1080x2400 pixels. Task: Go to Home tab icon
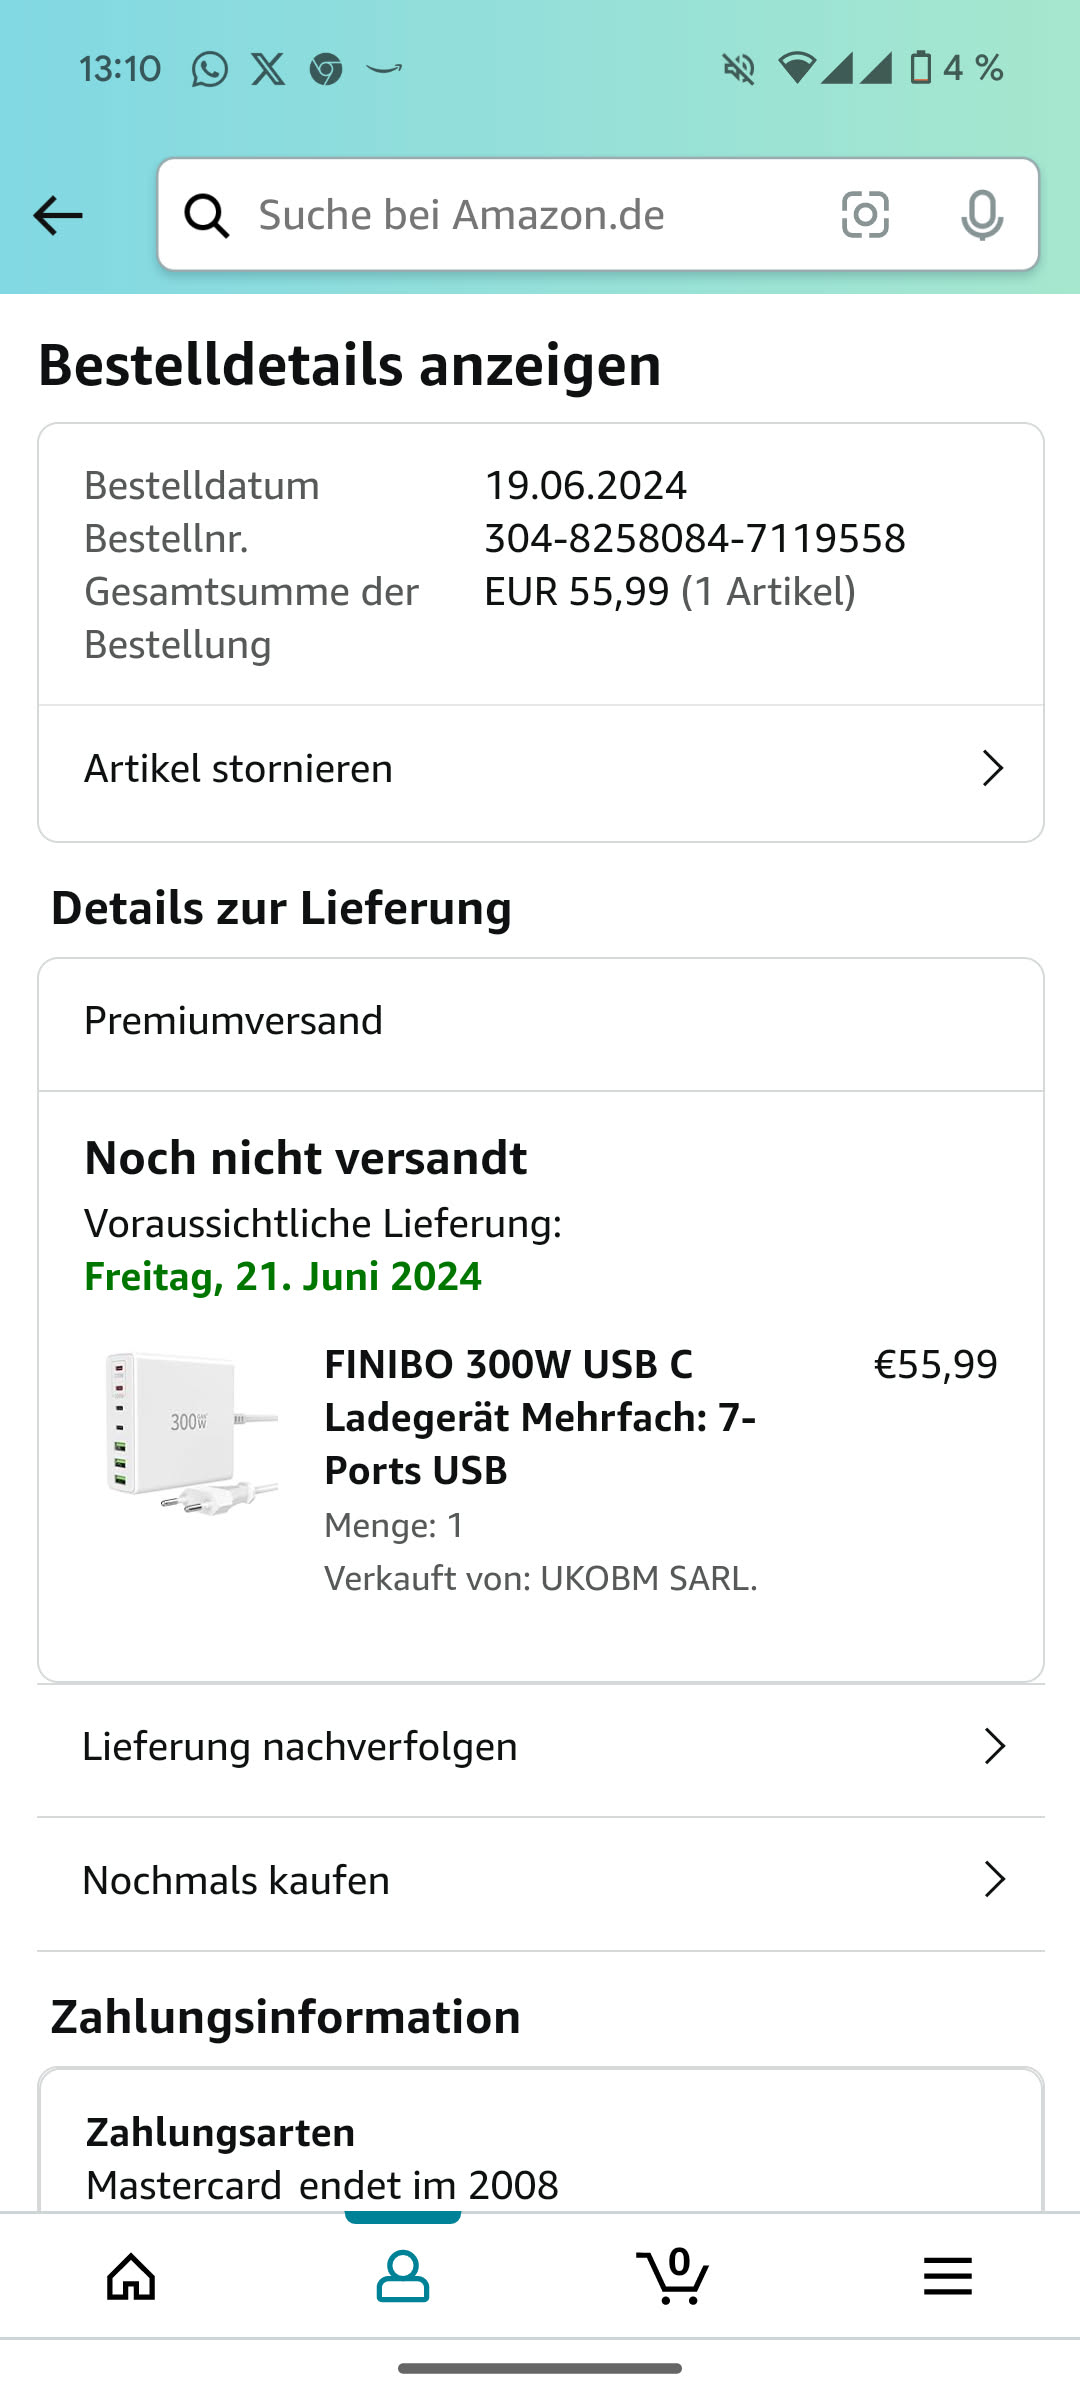(132, 2277)
